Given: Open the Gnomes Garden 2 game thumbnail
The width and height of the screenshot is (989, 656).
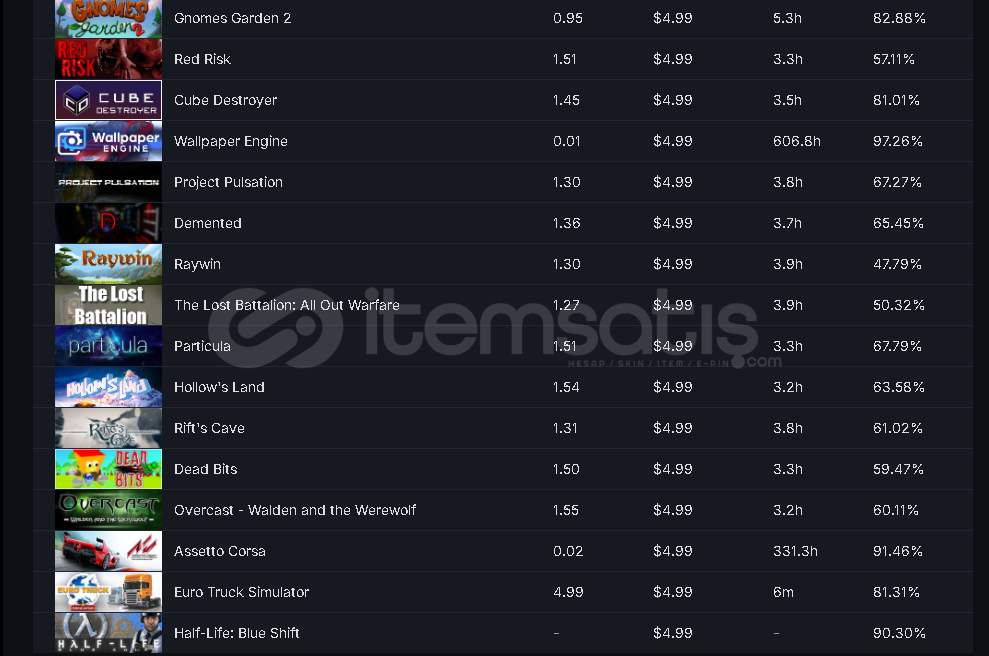Looking at the screenshot, I should pyautogui.click(x=108, y=18).
